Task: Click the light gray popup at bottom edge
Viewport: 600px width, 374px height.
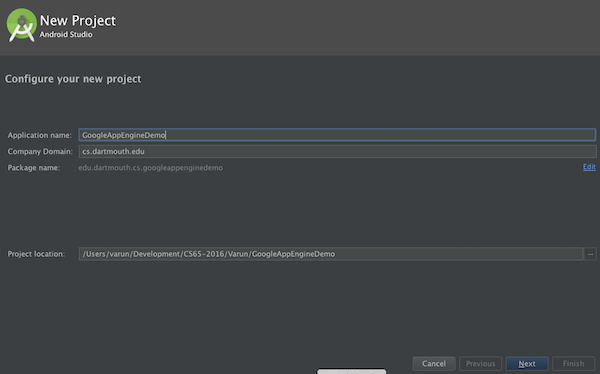Action: point(351,371)
